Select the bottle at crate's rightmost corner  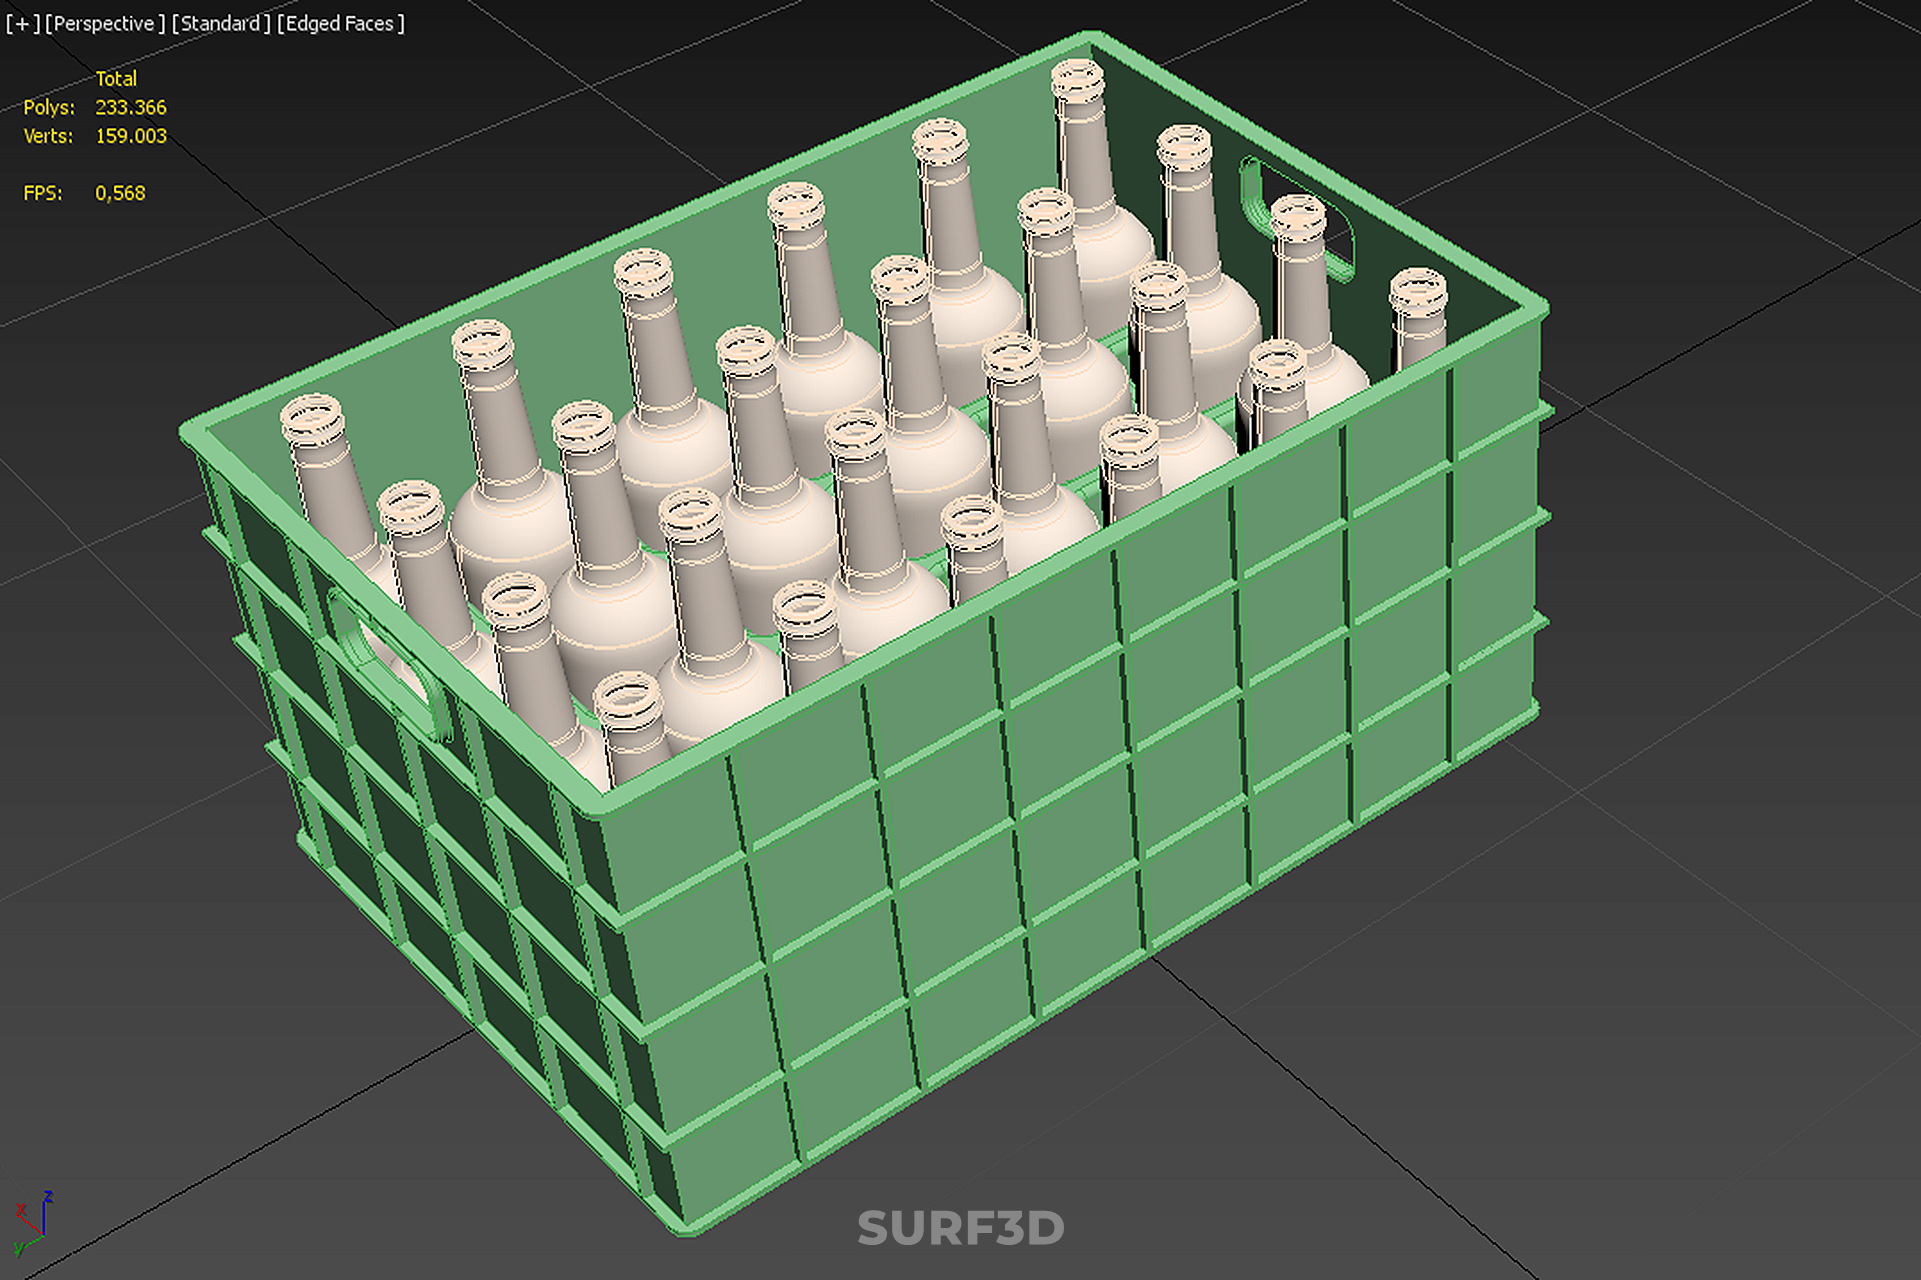point(1418,320)
